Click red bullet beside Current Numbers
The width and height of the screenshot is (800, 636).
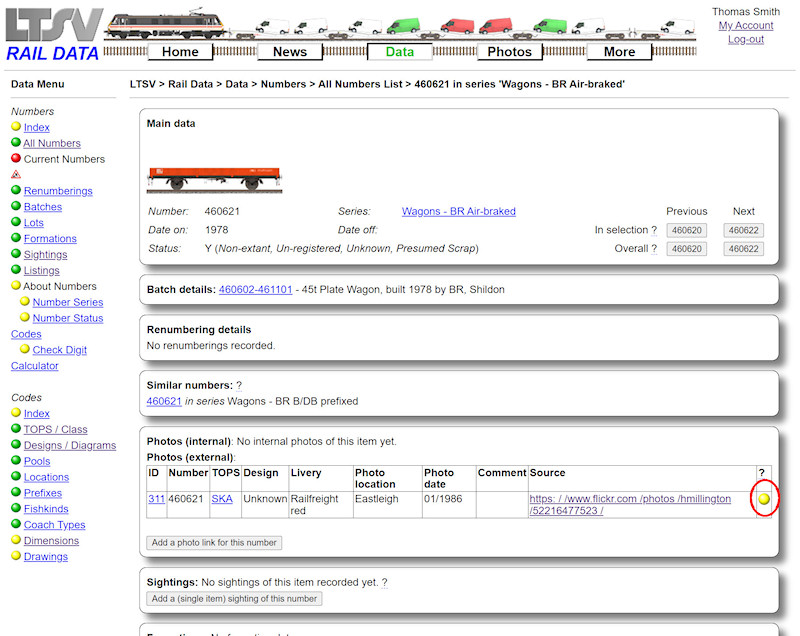[16, 158]
